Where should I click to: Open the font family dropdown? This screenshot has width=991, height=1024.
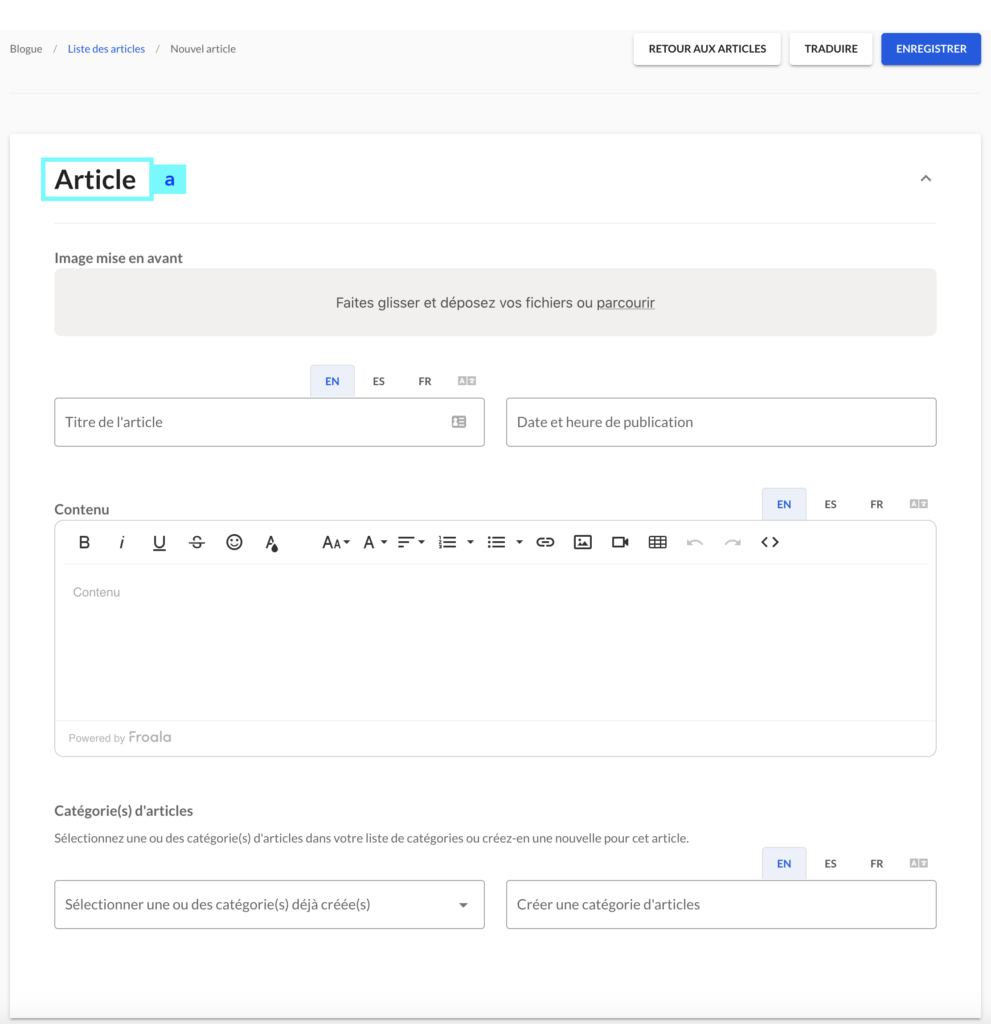[375, 542]
